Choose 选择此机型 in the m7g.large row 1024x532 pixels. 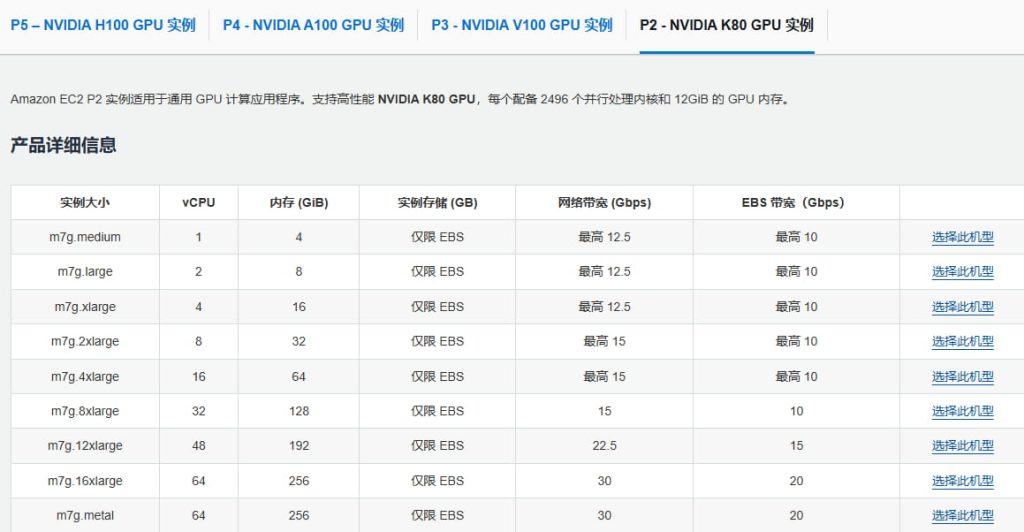[x=963, y=272]
